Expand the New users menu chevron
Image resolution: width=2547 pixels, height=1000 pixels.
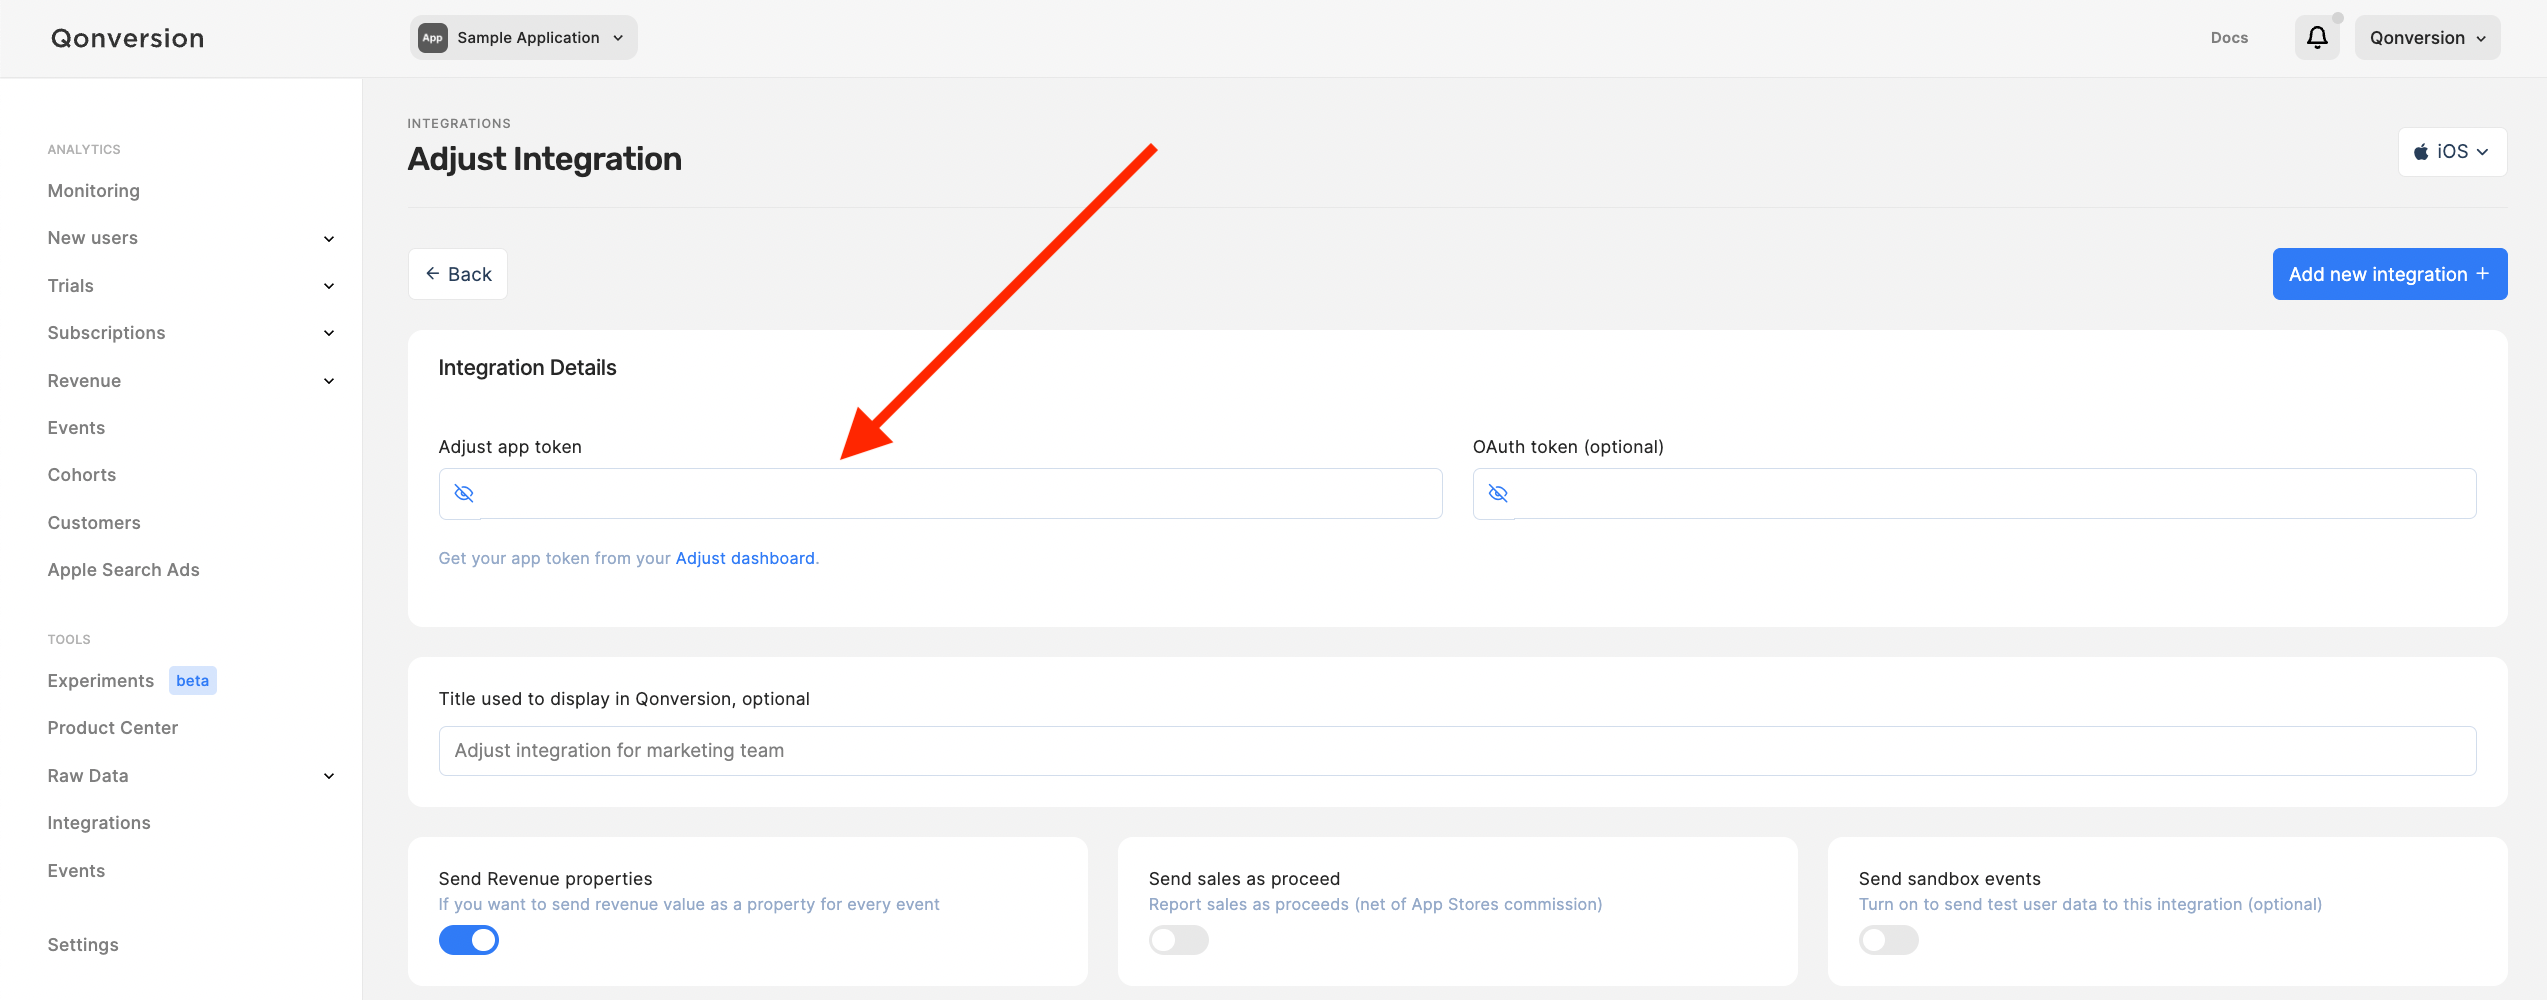pyautogui.click(x=329, y=239)
